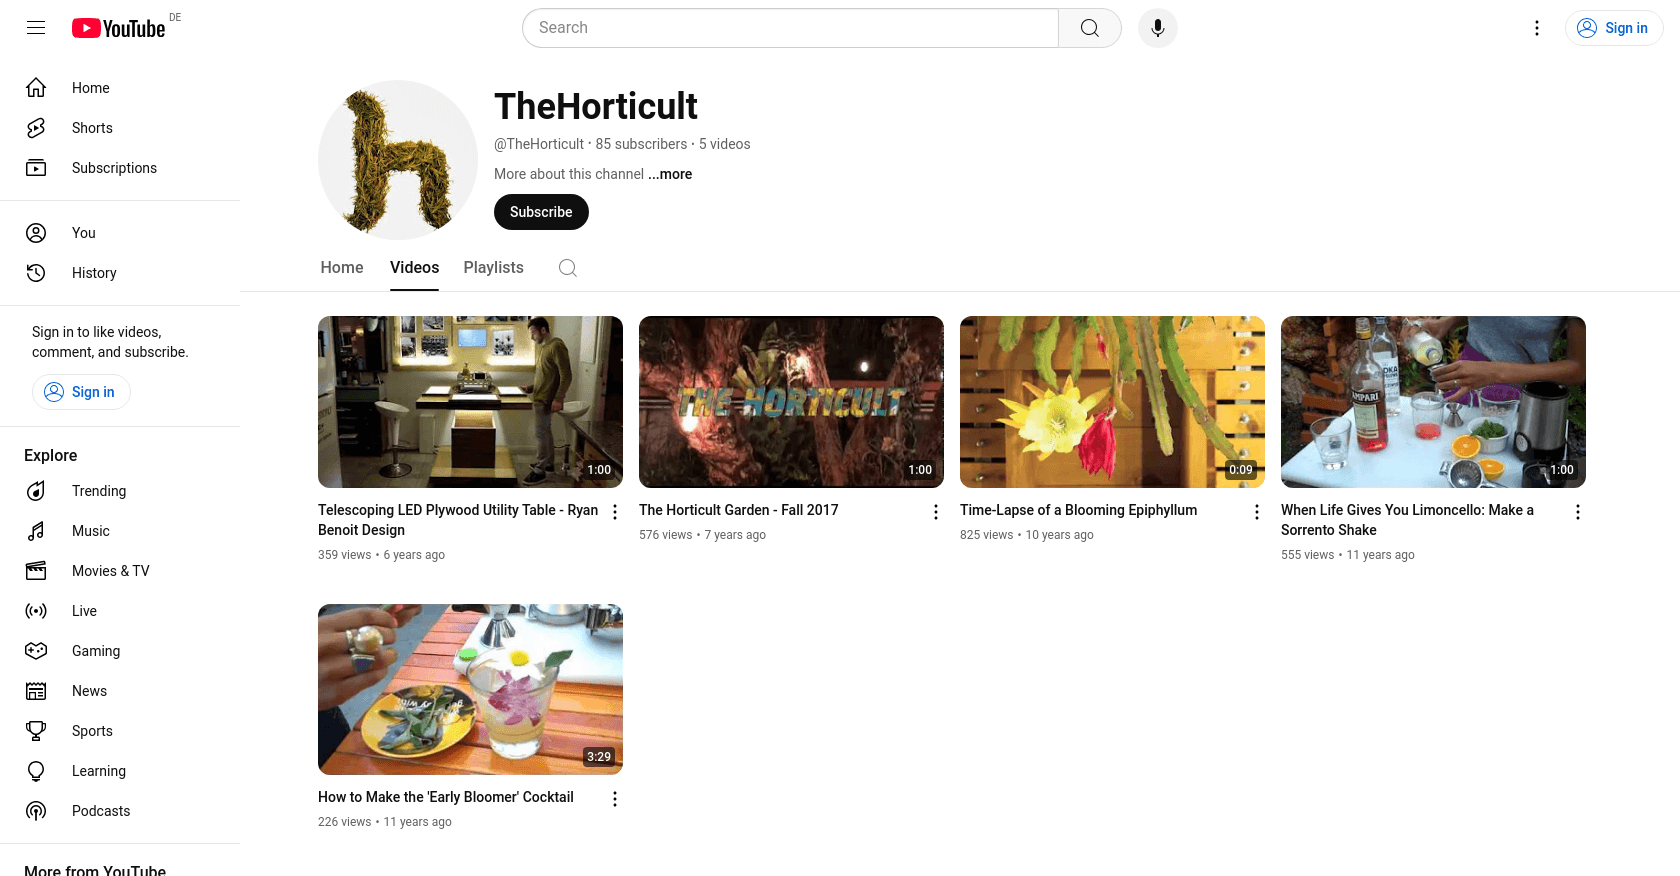
Task: Open the hamburger guide menu
Action: 36,28
